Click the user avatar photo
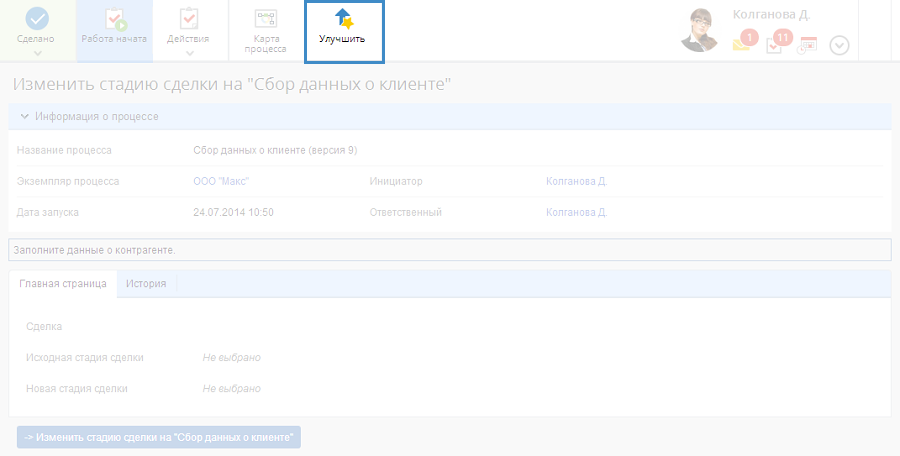Screen dimensions: 900x456 click(700, 29)
